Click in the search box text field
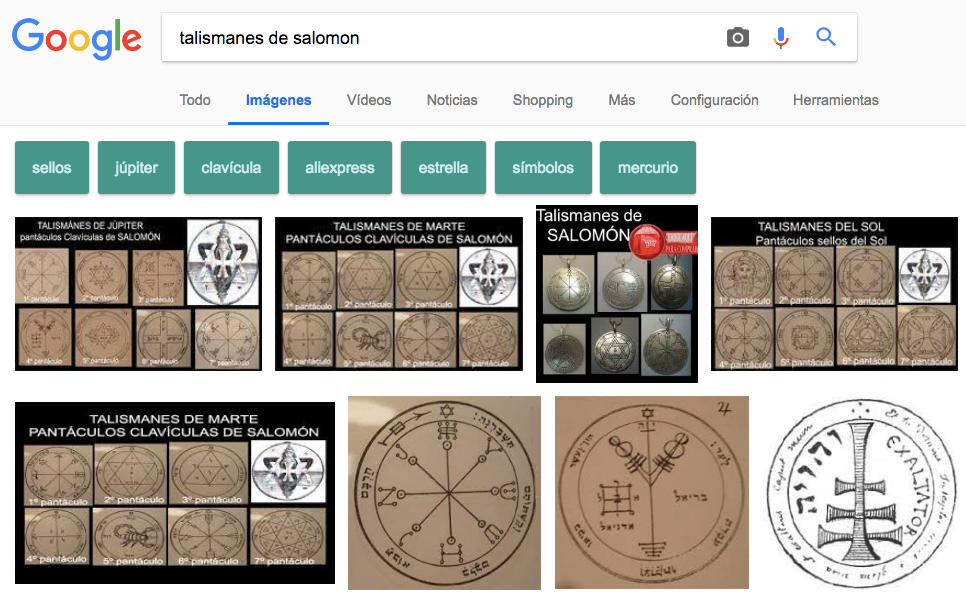The width and height of the screenshot is (966, 602). 440,38
